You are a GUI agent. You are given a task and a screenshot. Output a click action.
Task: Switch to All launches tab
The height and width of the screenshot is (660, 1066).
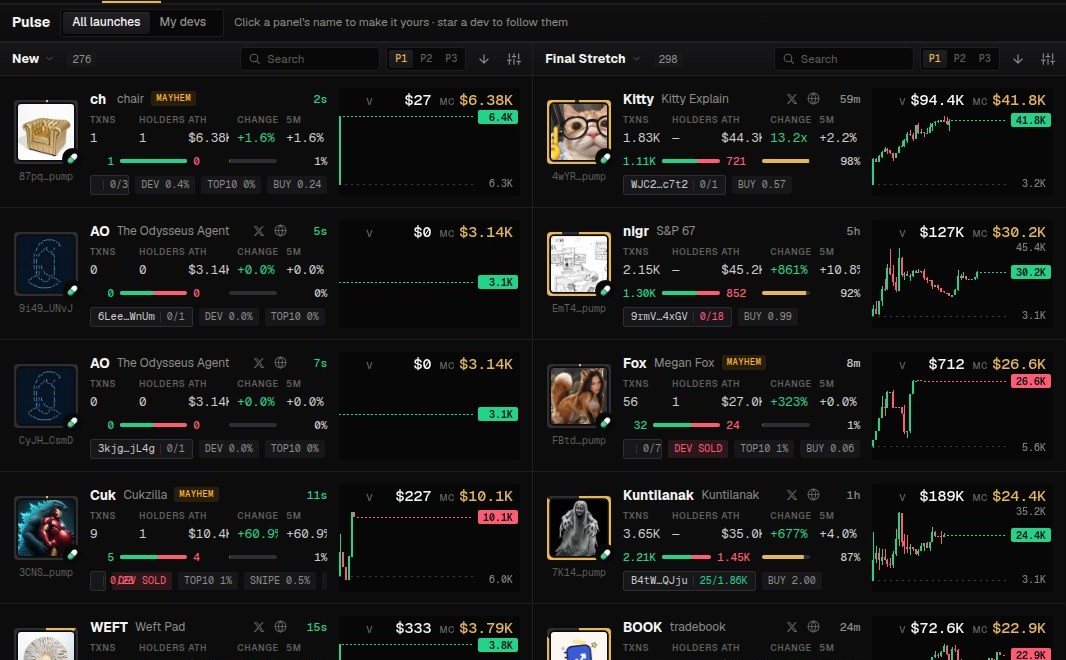[106, 22]
